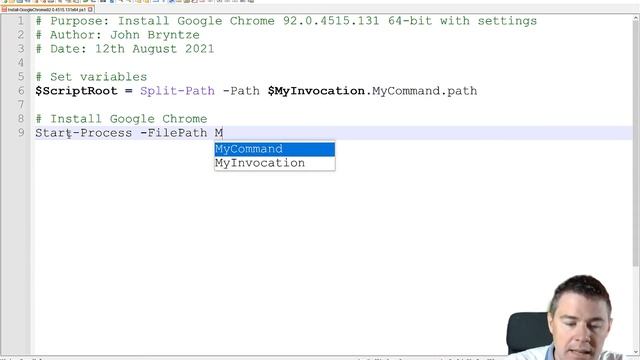Screen dimensions: 640x360
Task: Click '.MyCommand.path' at the end of line 6
Action: (422, 91)
